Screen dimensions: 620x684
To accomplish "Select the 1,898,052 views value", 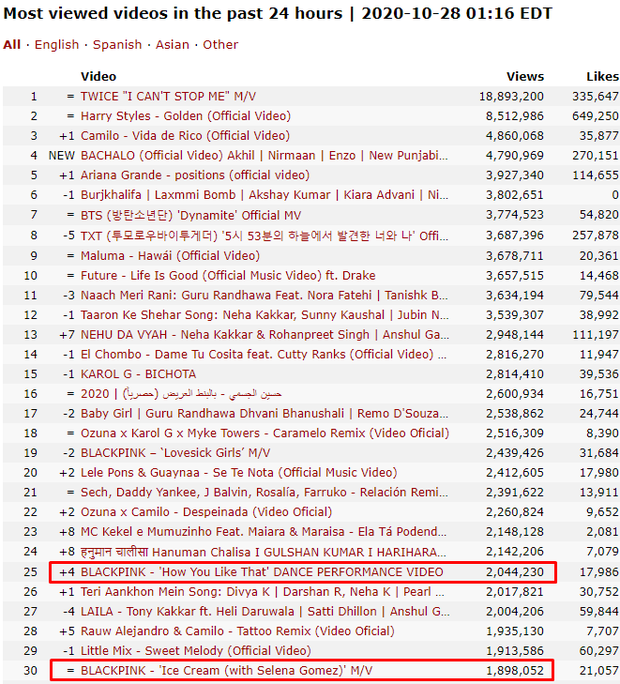I will coord(515,670).
